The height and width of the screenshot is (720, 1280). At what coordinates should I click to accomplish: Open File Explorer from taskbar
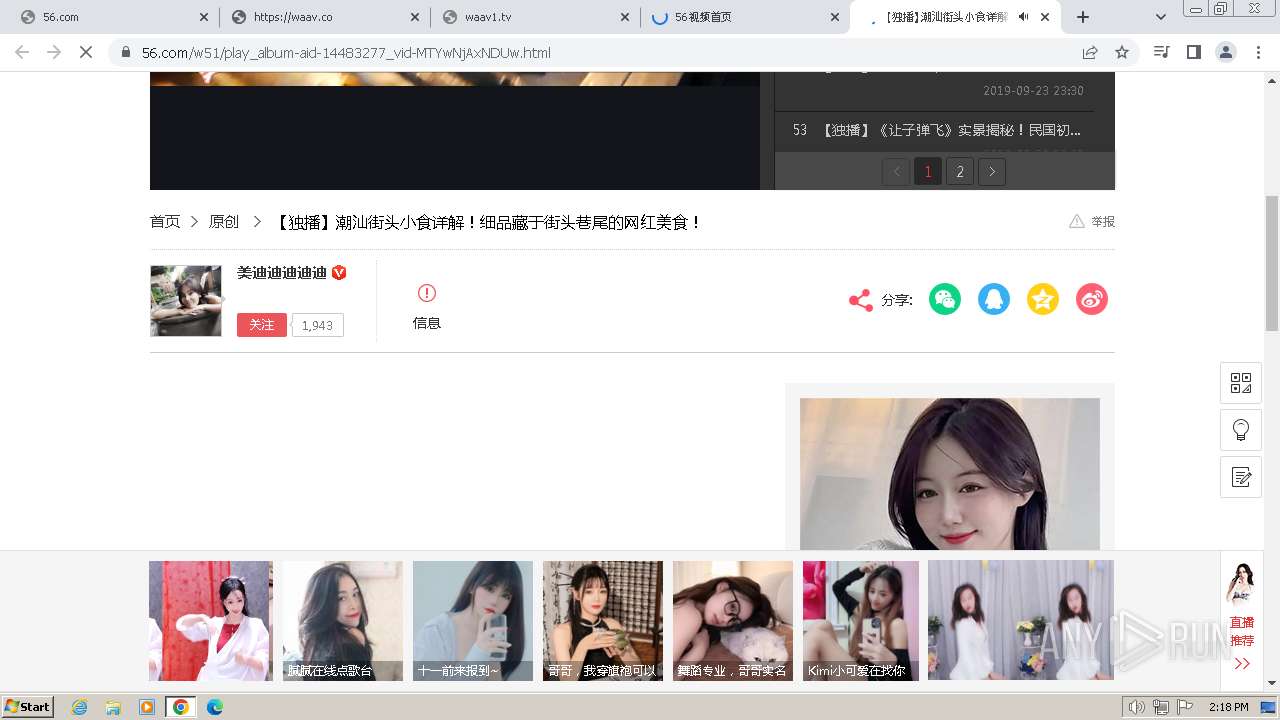(x=113, y=707)
